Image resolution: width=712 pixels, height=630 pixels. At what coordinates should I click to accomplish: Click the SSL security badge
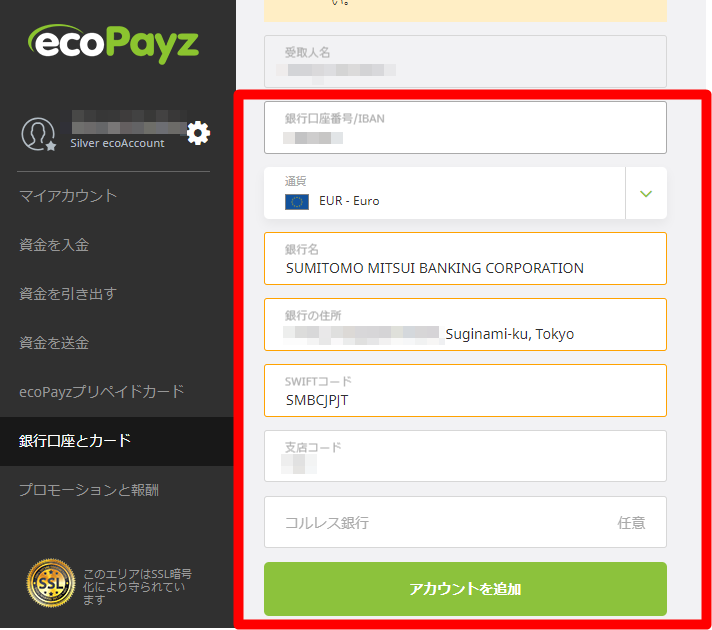point(51,583)
